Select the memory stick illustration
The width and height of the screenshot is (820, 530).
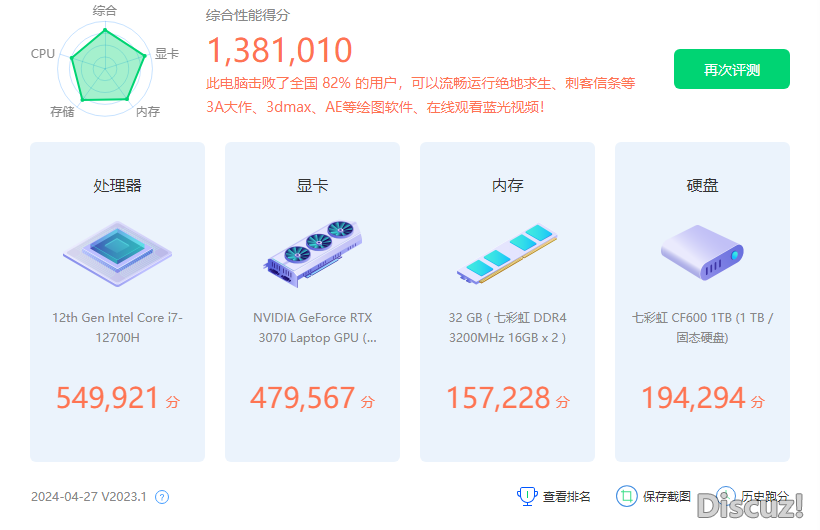(x=507, y=254)
